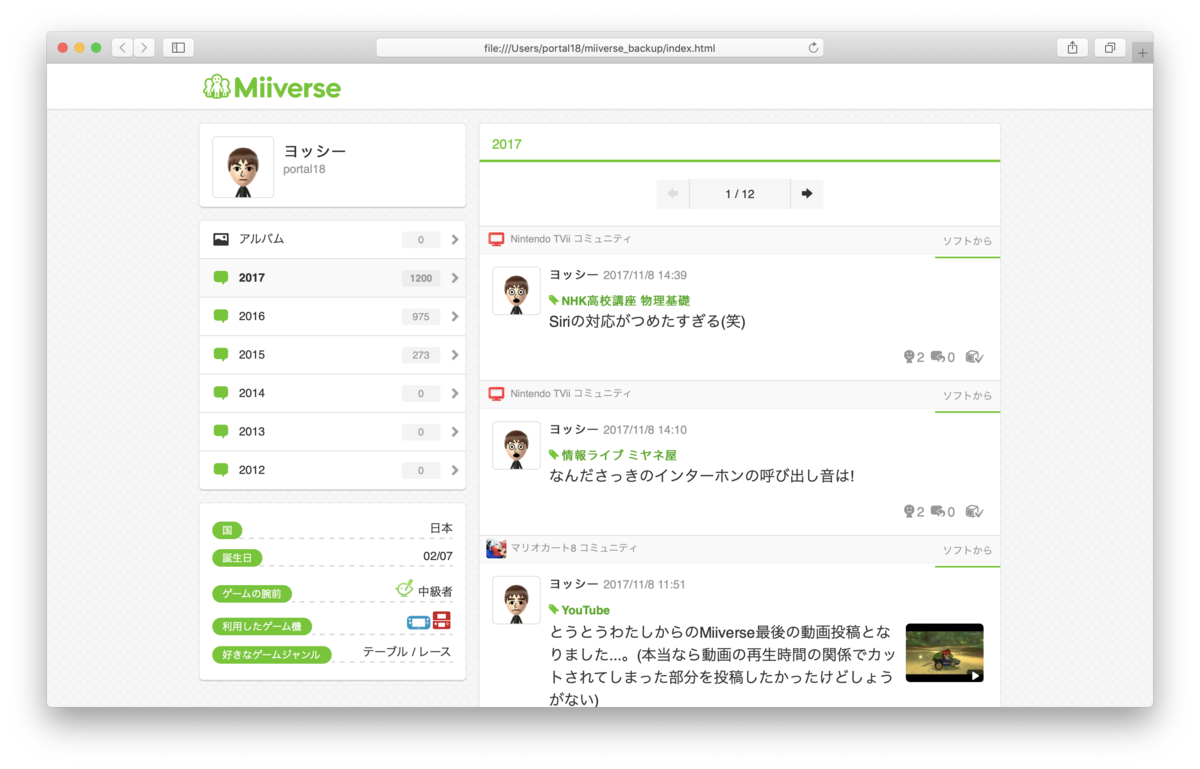Image resolution: width=1200 pixels, height=769 pixels.
Task: Toggle the Safari sidebar button
Action: pos(178,47)
